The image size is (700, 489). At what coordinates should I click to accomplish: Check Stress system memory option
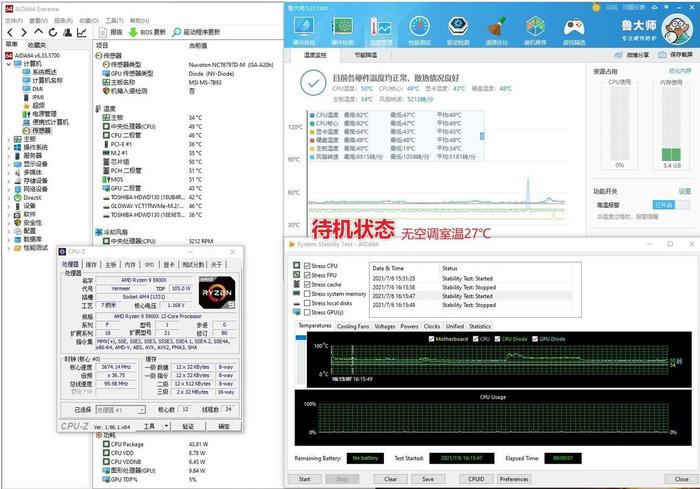click(307, 294)
